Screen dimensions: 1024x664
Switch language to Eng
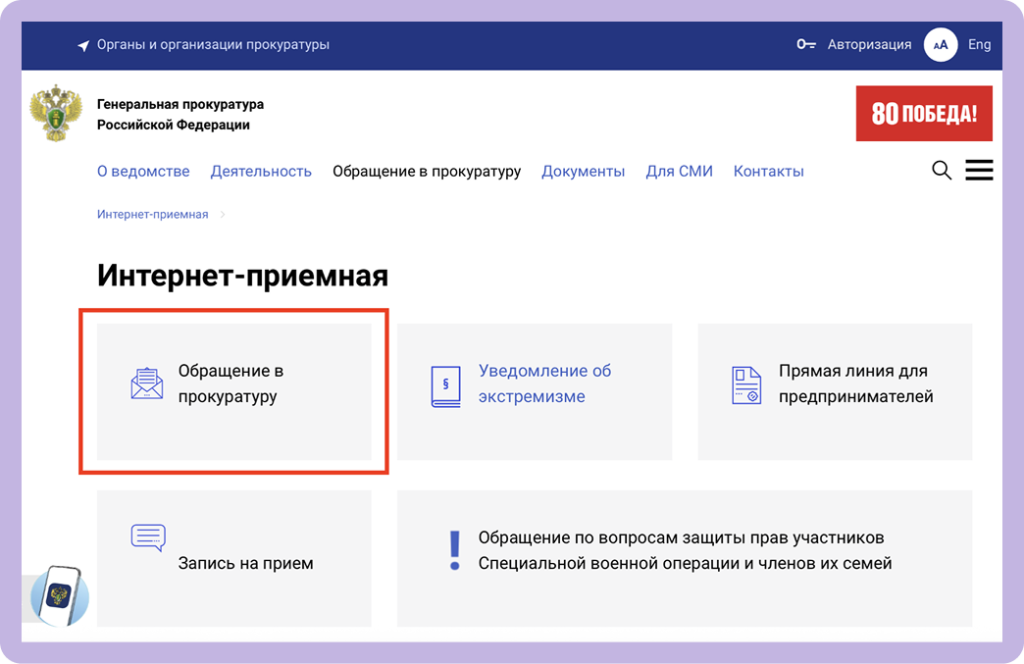tap(979, 44)
